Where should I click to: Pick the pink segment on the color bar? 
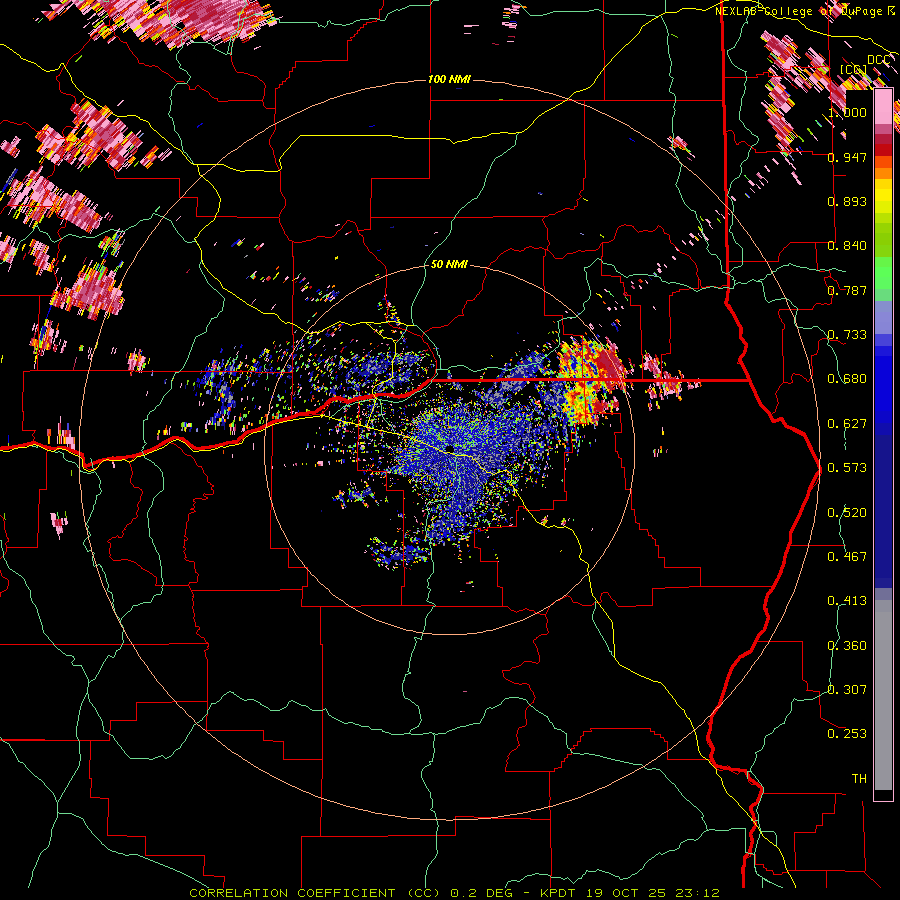point(883,107)
